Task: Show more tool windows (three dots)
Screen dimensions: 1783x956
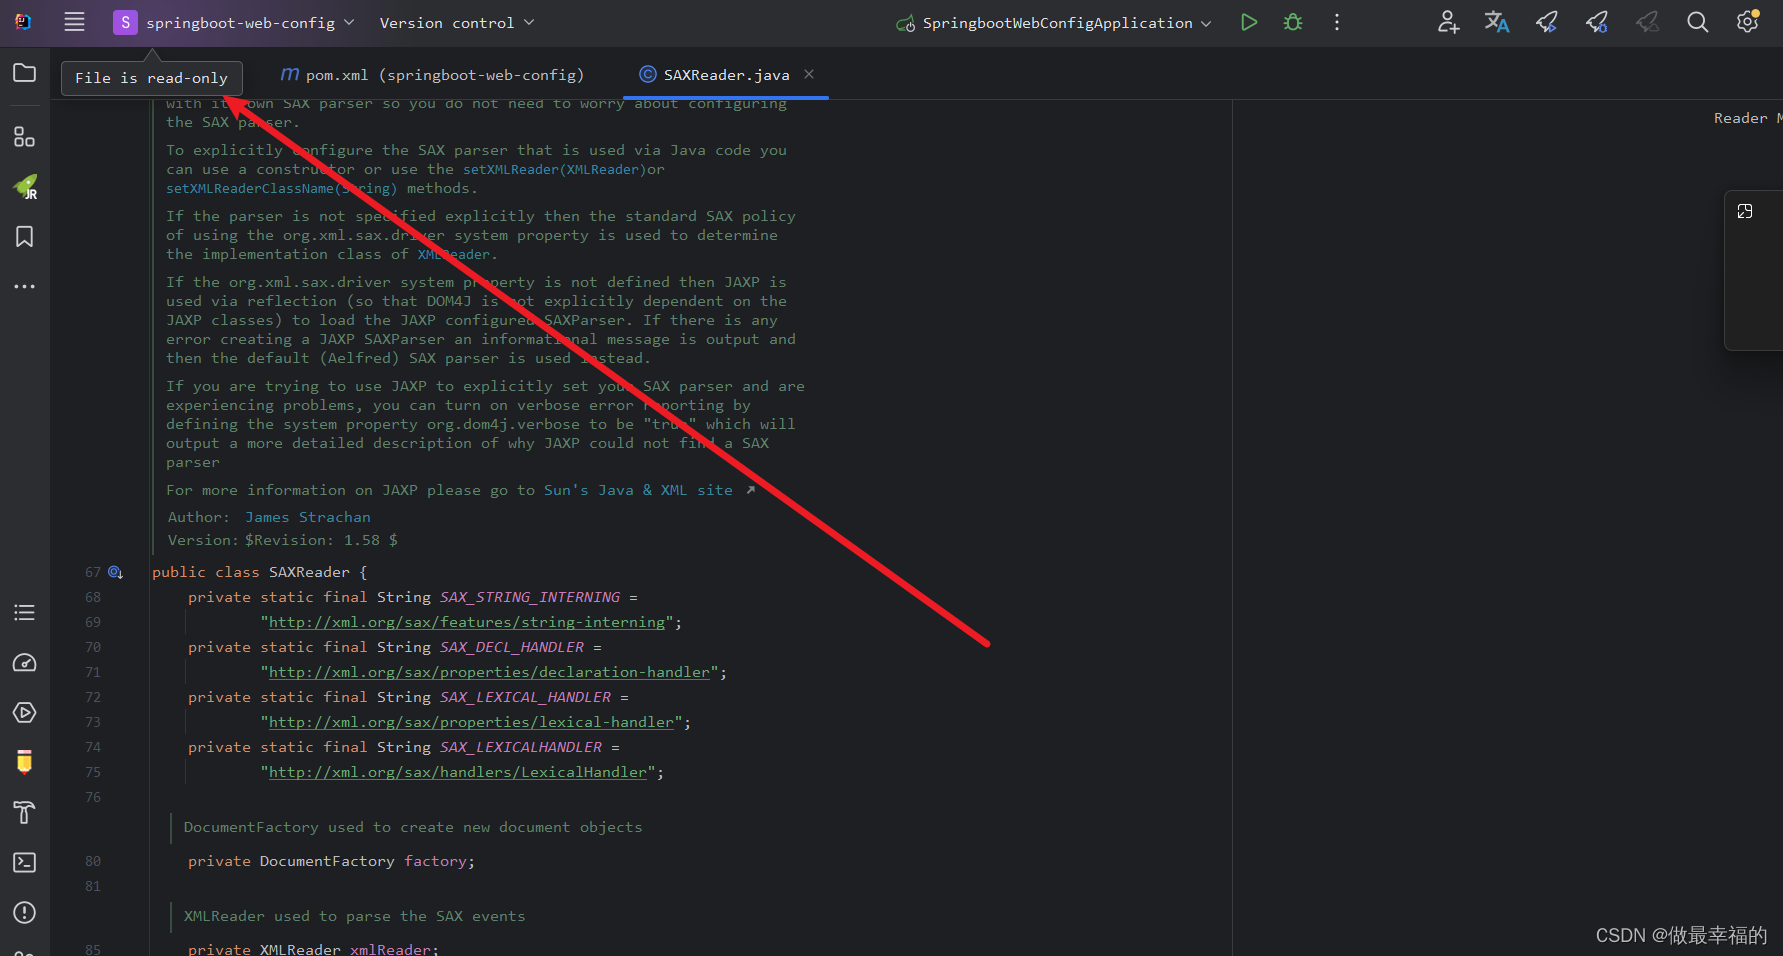Action: click(x=24, y=287)
